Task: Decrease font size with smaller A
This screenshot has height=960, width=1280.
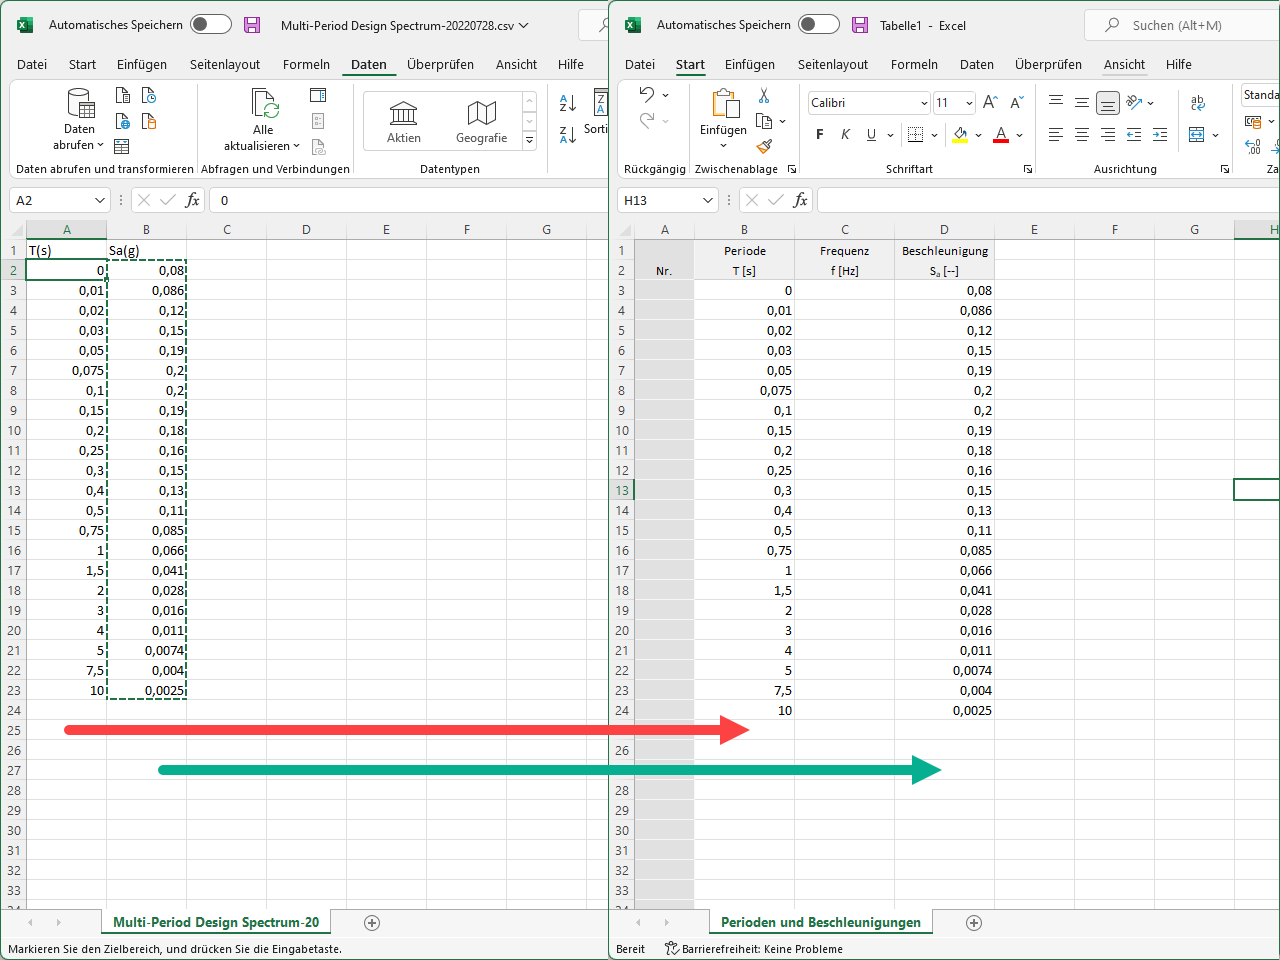Action: pyautogui.click(x=1017, y=102)
